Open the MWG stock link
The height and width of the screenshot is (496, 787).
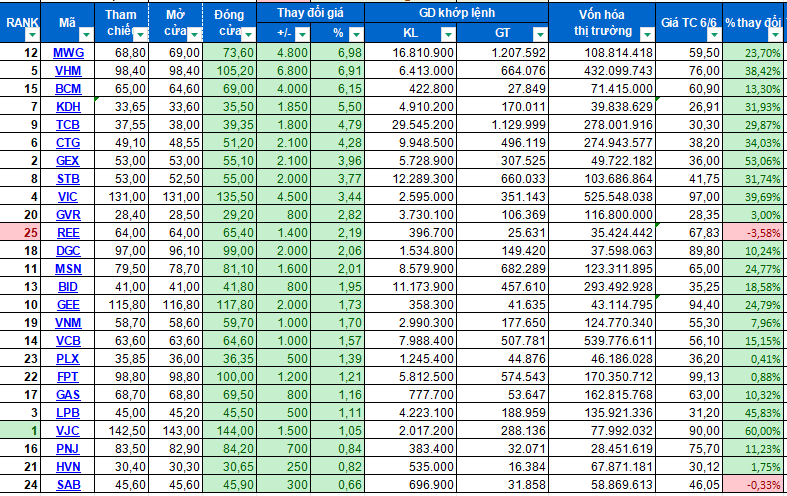tap(68, 53)
